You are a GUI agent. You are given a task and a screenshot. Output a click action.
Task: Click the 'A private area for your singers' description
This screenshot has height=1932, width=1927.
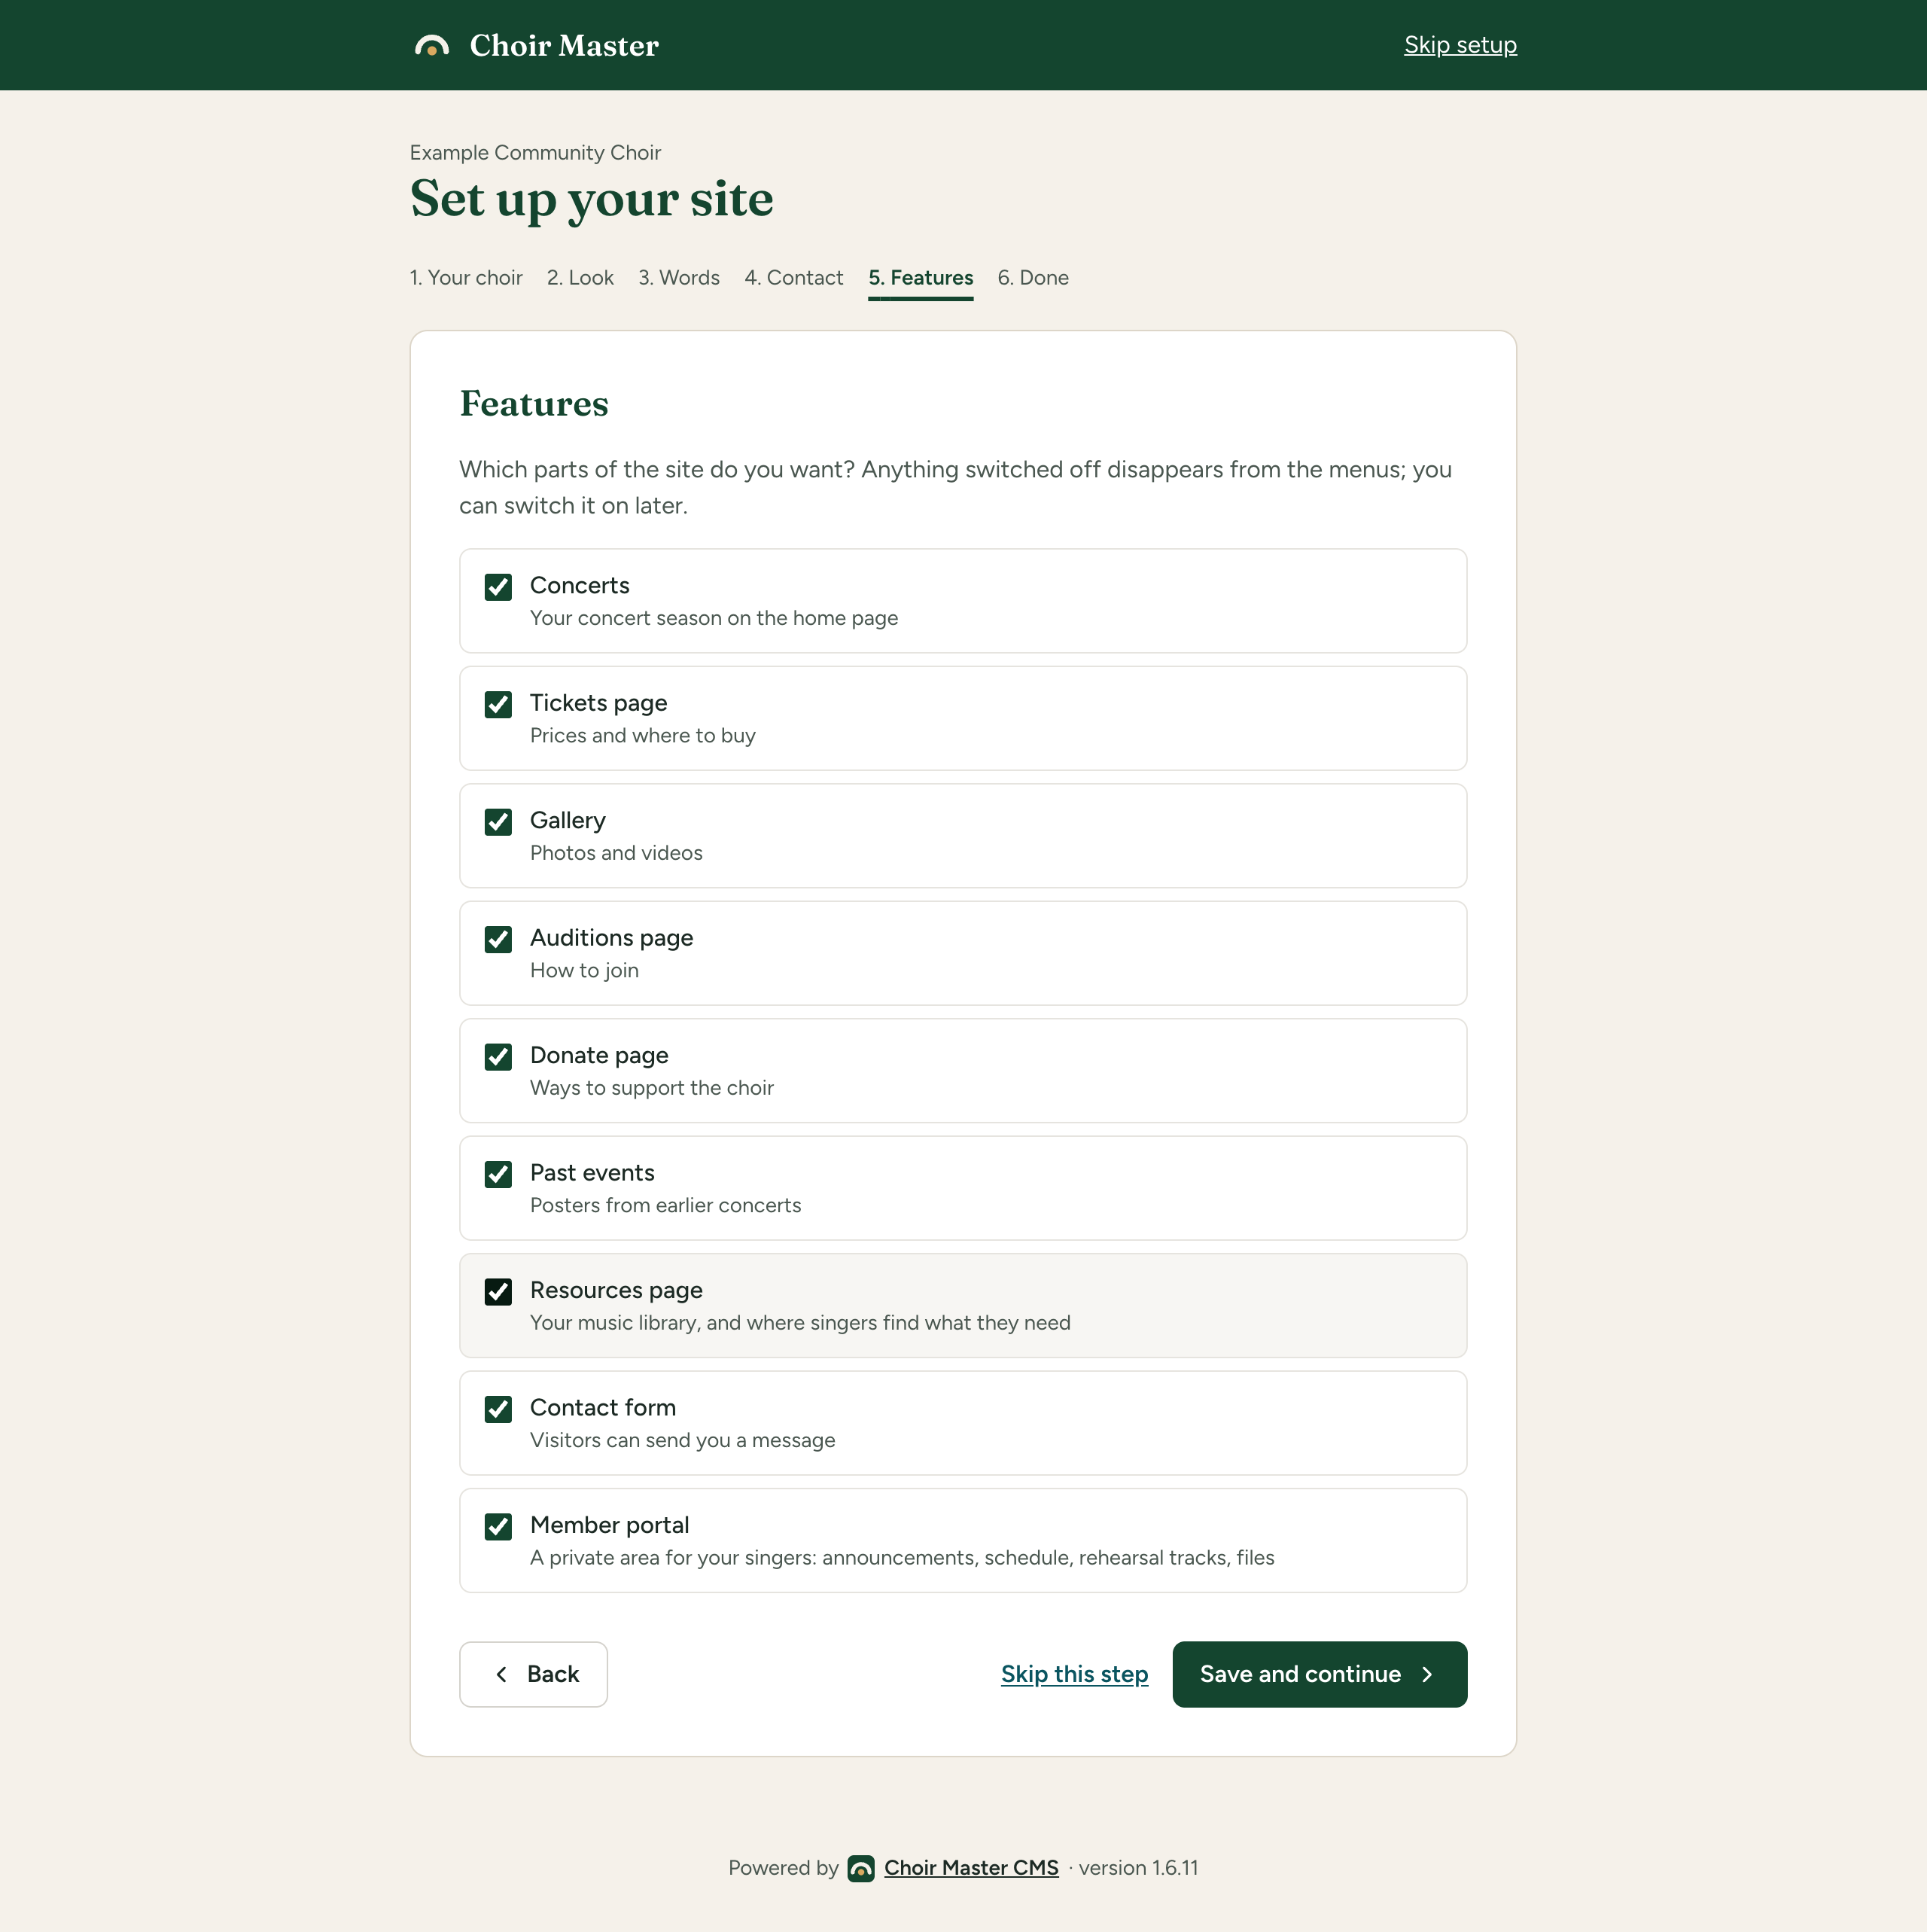pyautogui.click(x=902, y=1558)
